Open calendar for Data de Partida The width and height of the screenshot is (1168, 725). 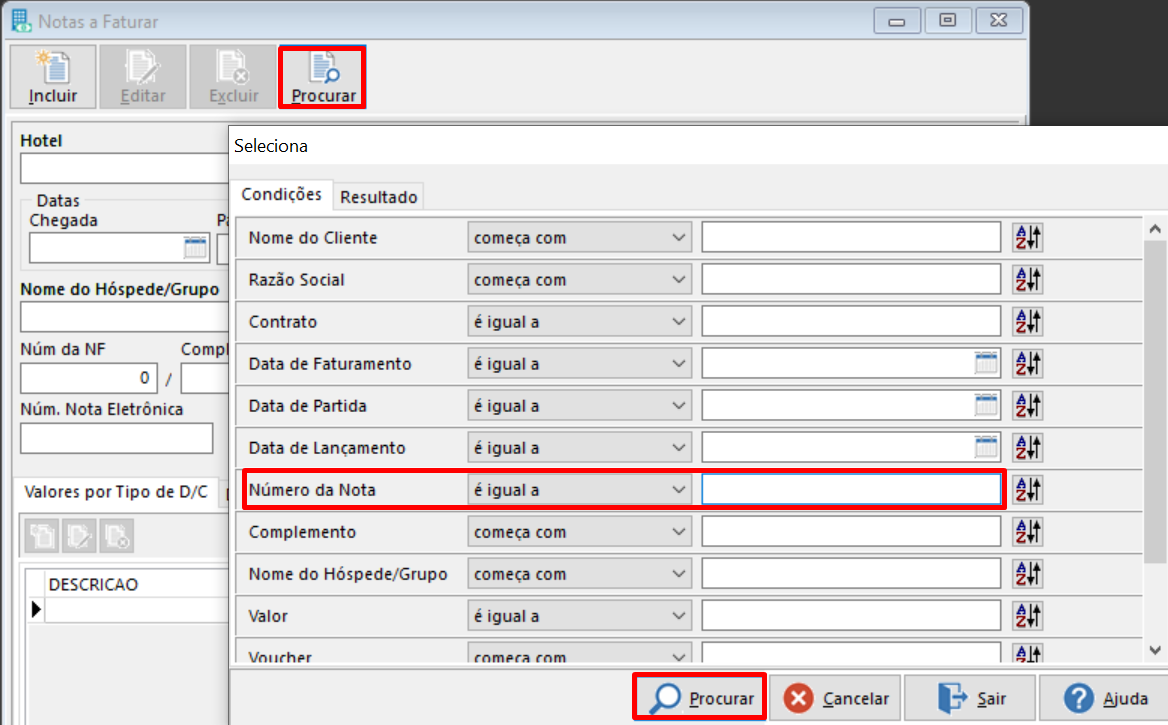pos(986,406)
